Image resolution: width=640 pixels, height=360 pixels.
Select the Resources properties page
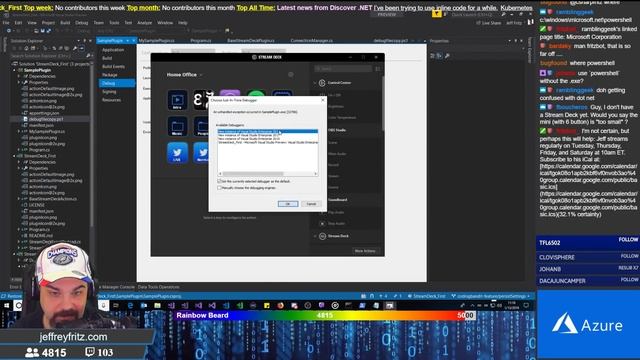111,100
